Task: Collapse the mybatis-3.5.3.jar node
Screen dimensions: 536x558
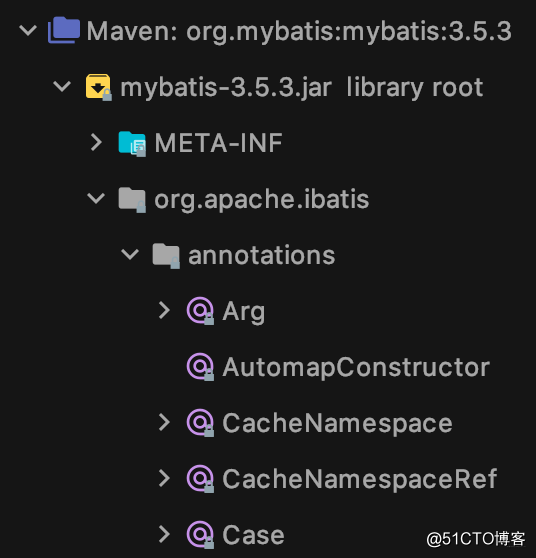Action: pyautogui.click(x=62, y=86)
